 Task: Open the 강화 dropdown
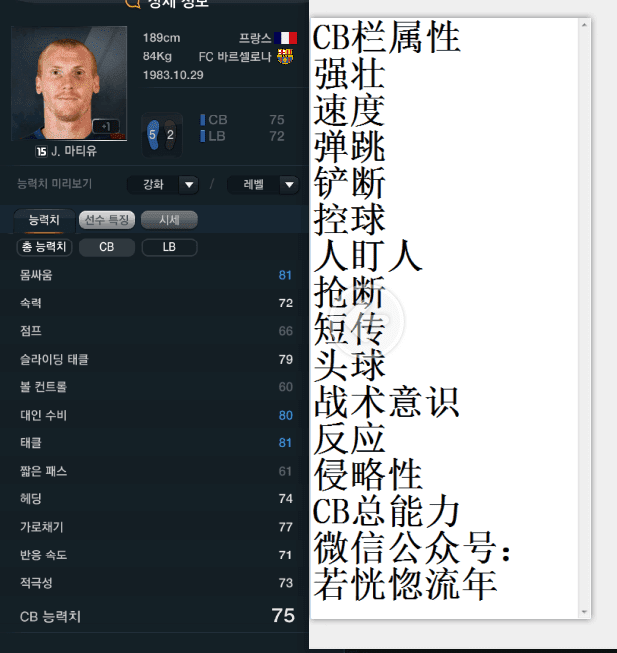pyautogui.click(x=162, y=184)
